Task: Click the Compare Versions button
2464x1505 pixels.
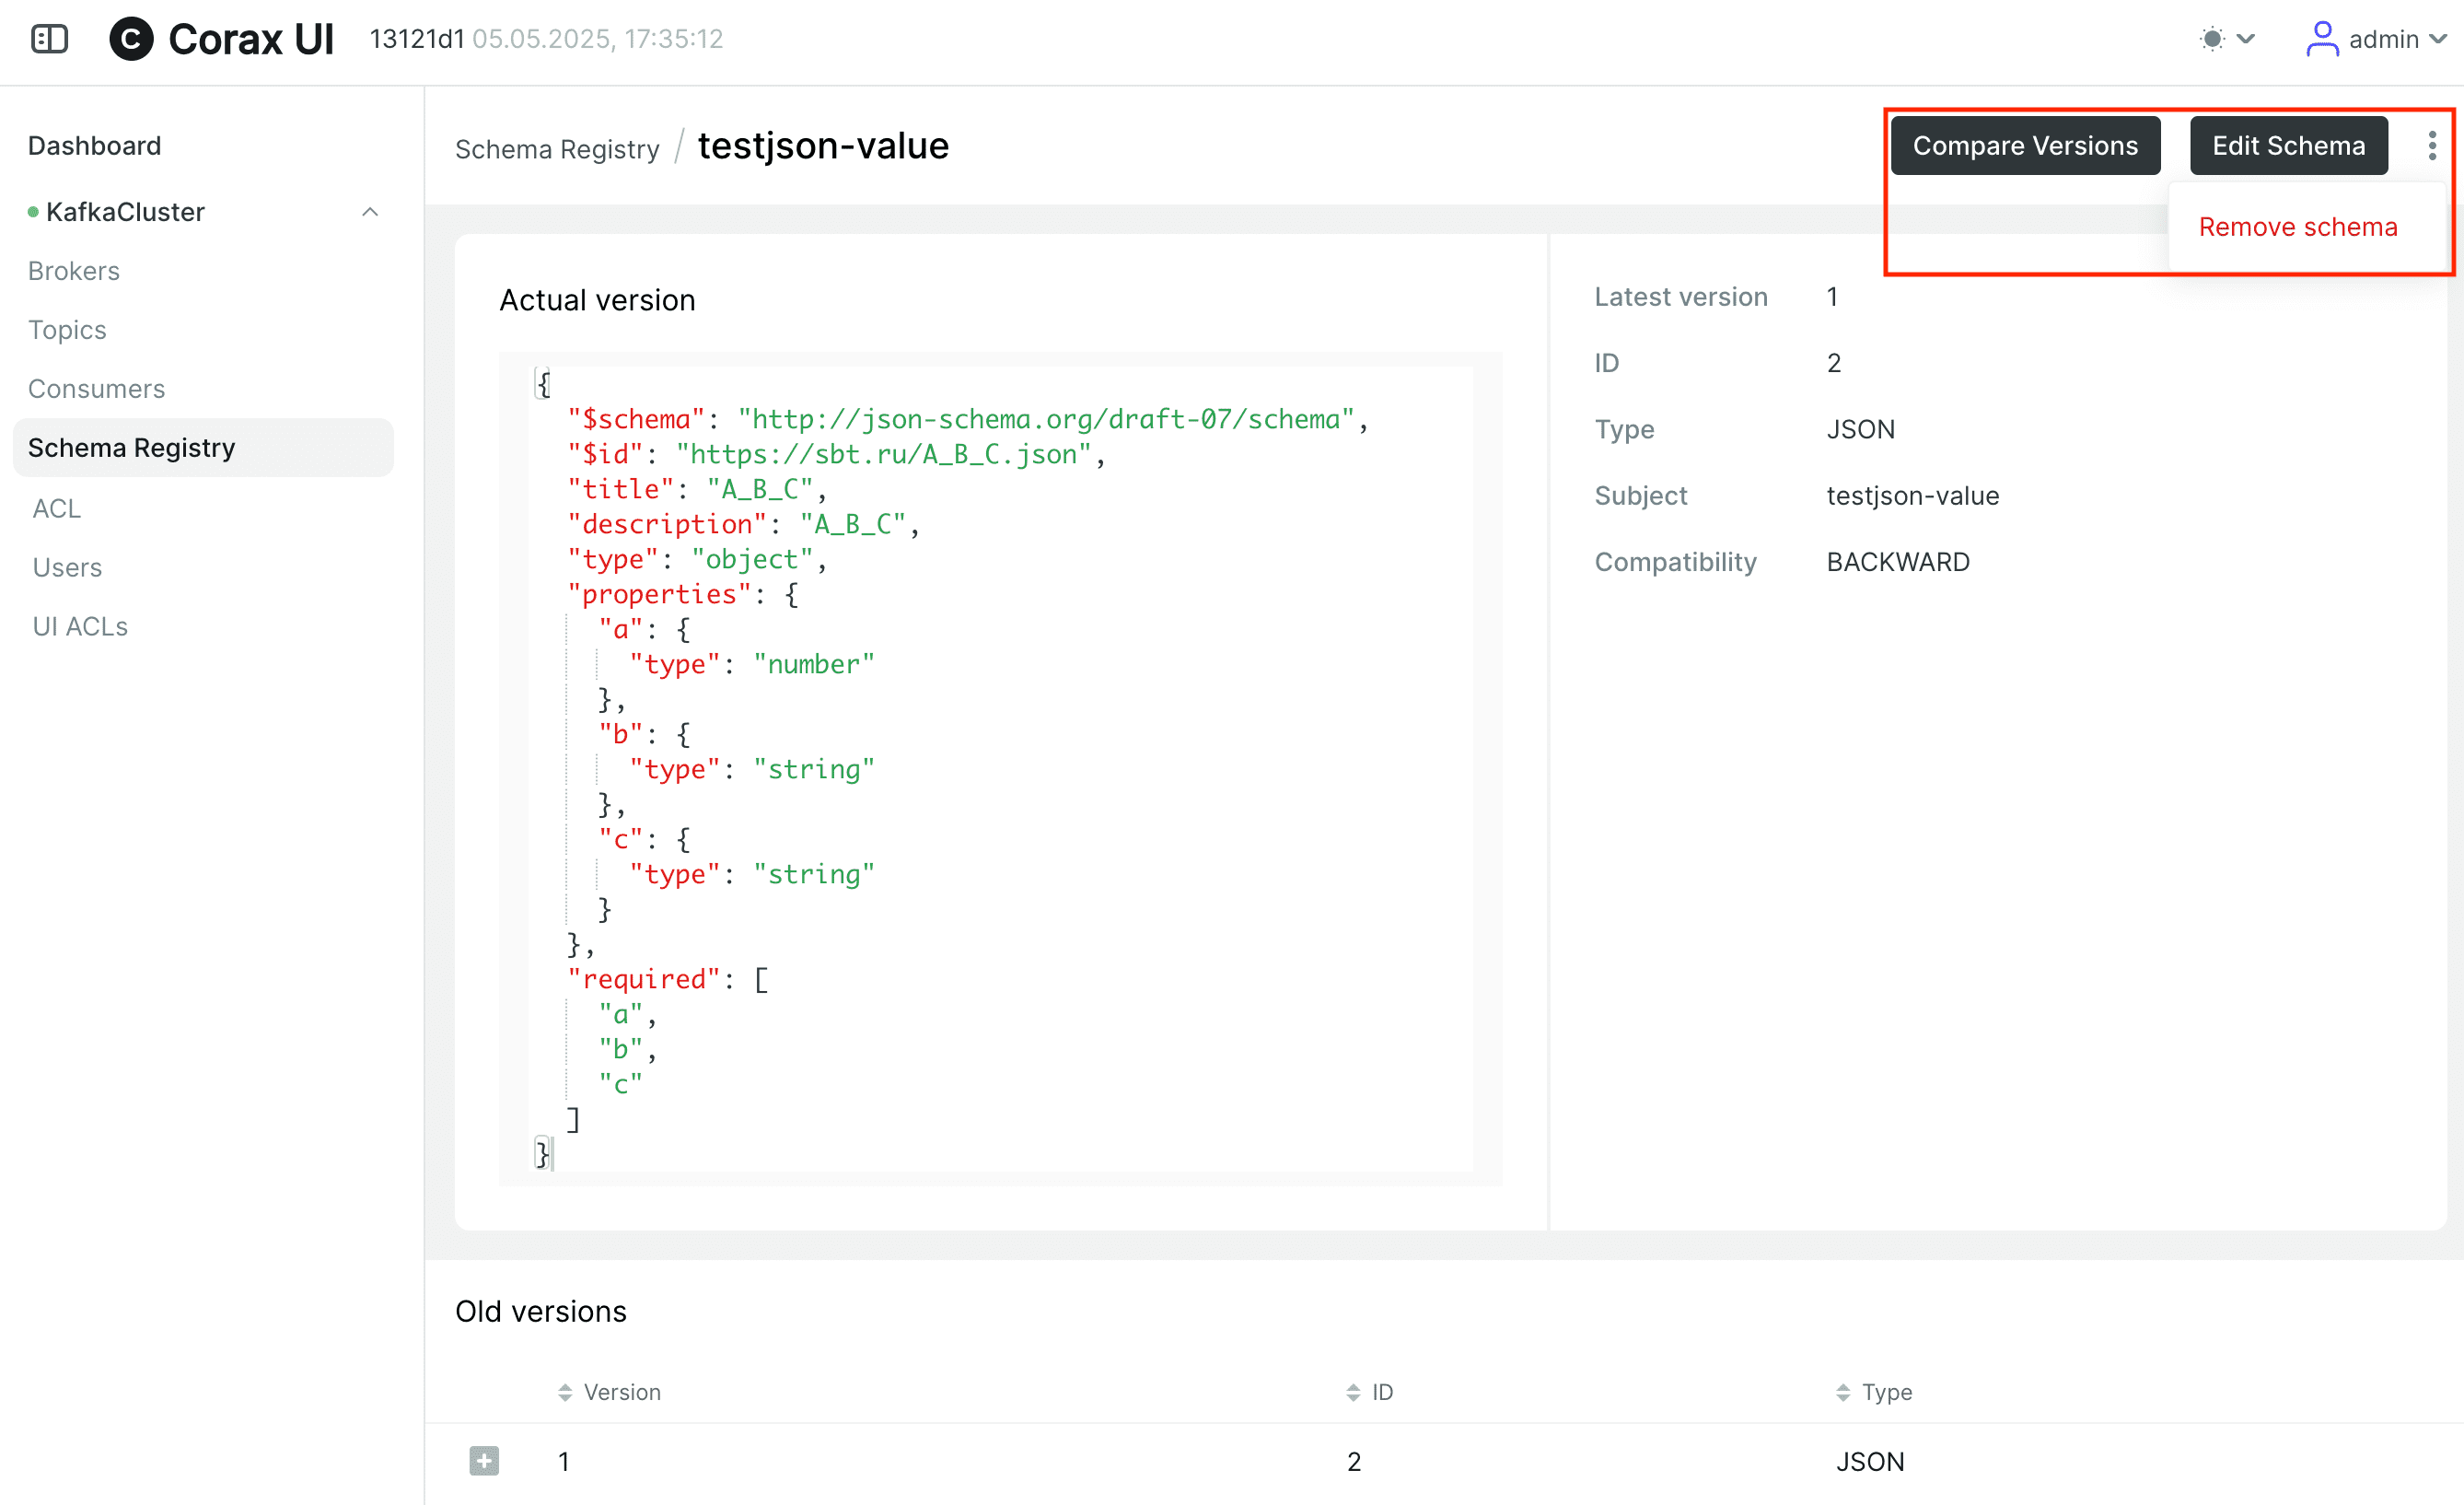Action: coord(2025,146)
